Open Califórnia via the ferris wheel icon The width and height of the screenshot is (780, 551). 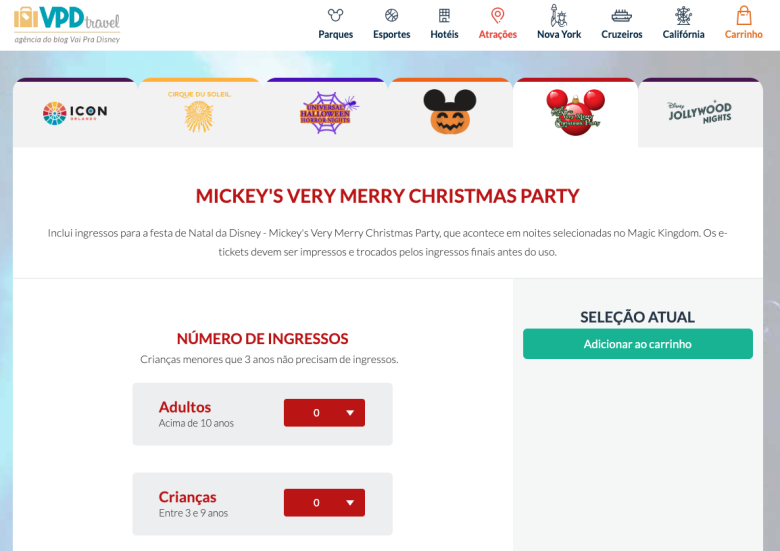(683, 15)
